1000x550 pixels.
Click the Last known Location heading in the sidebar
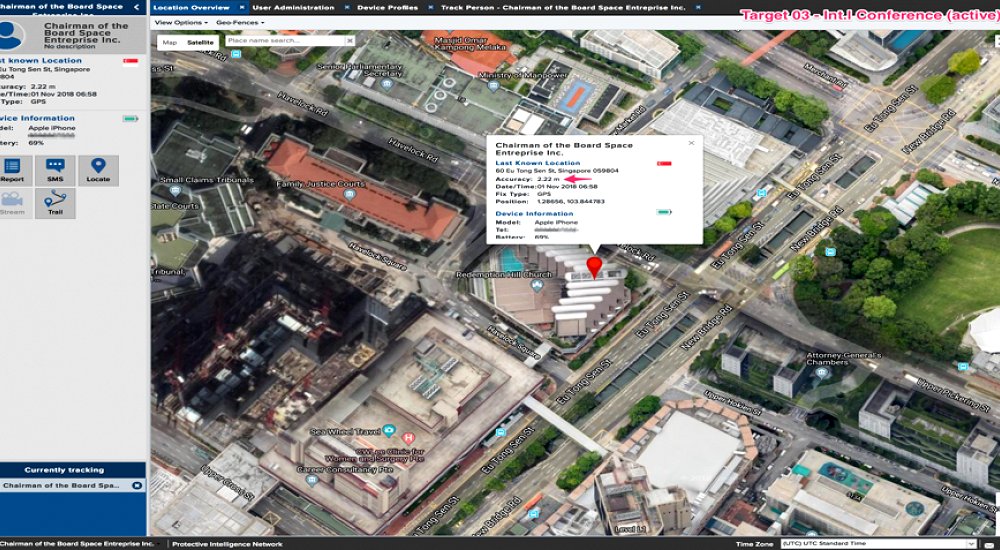tap(41, 61)
